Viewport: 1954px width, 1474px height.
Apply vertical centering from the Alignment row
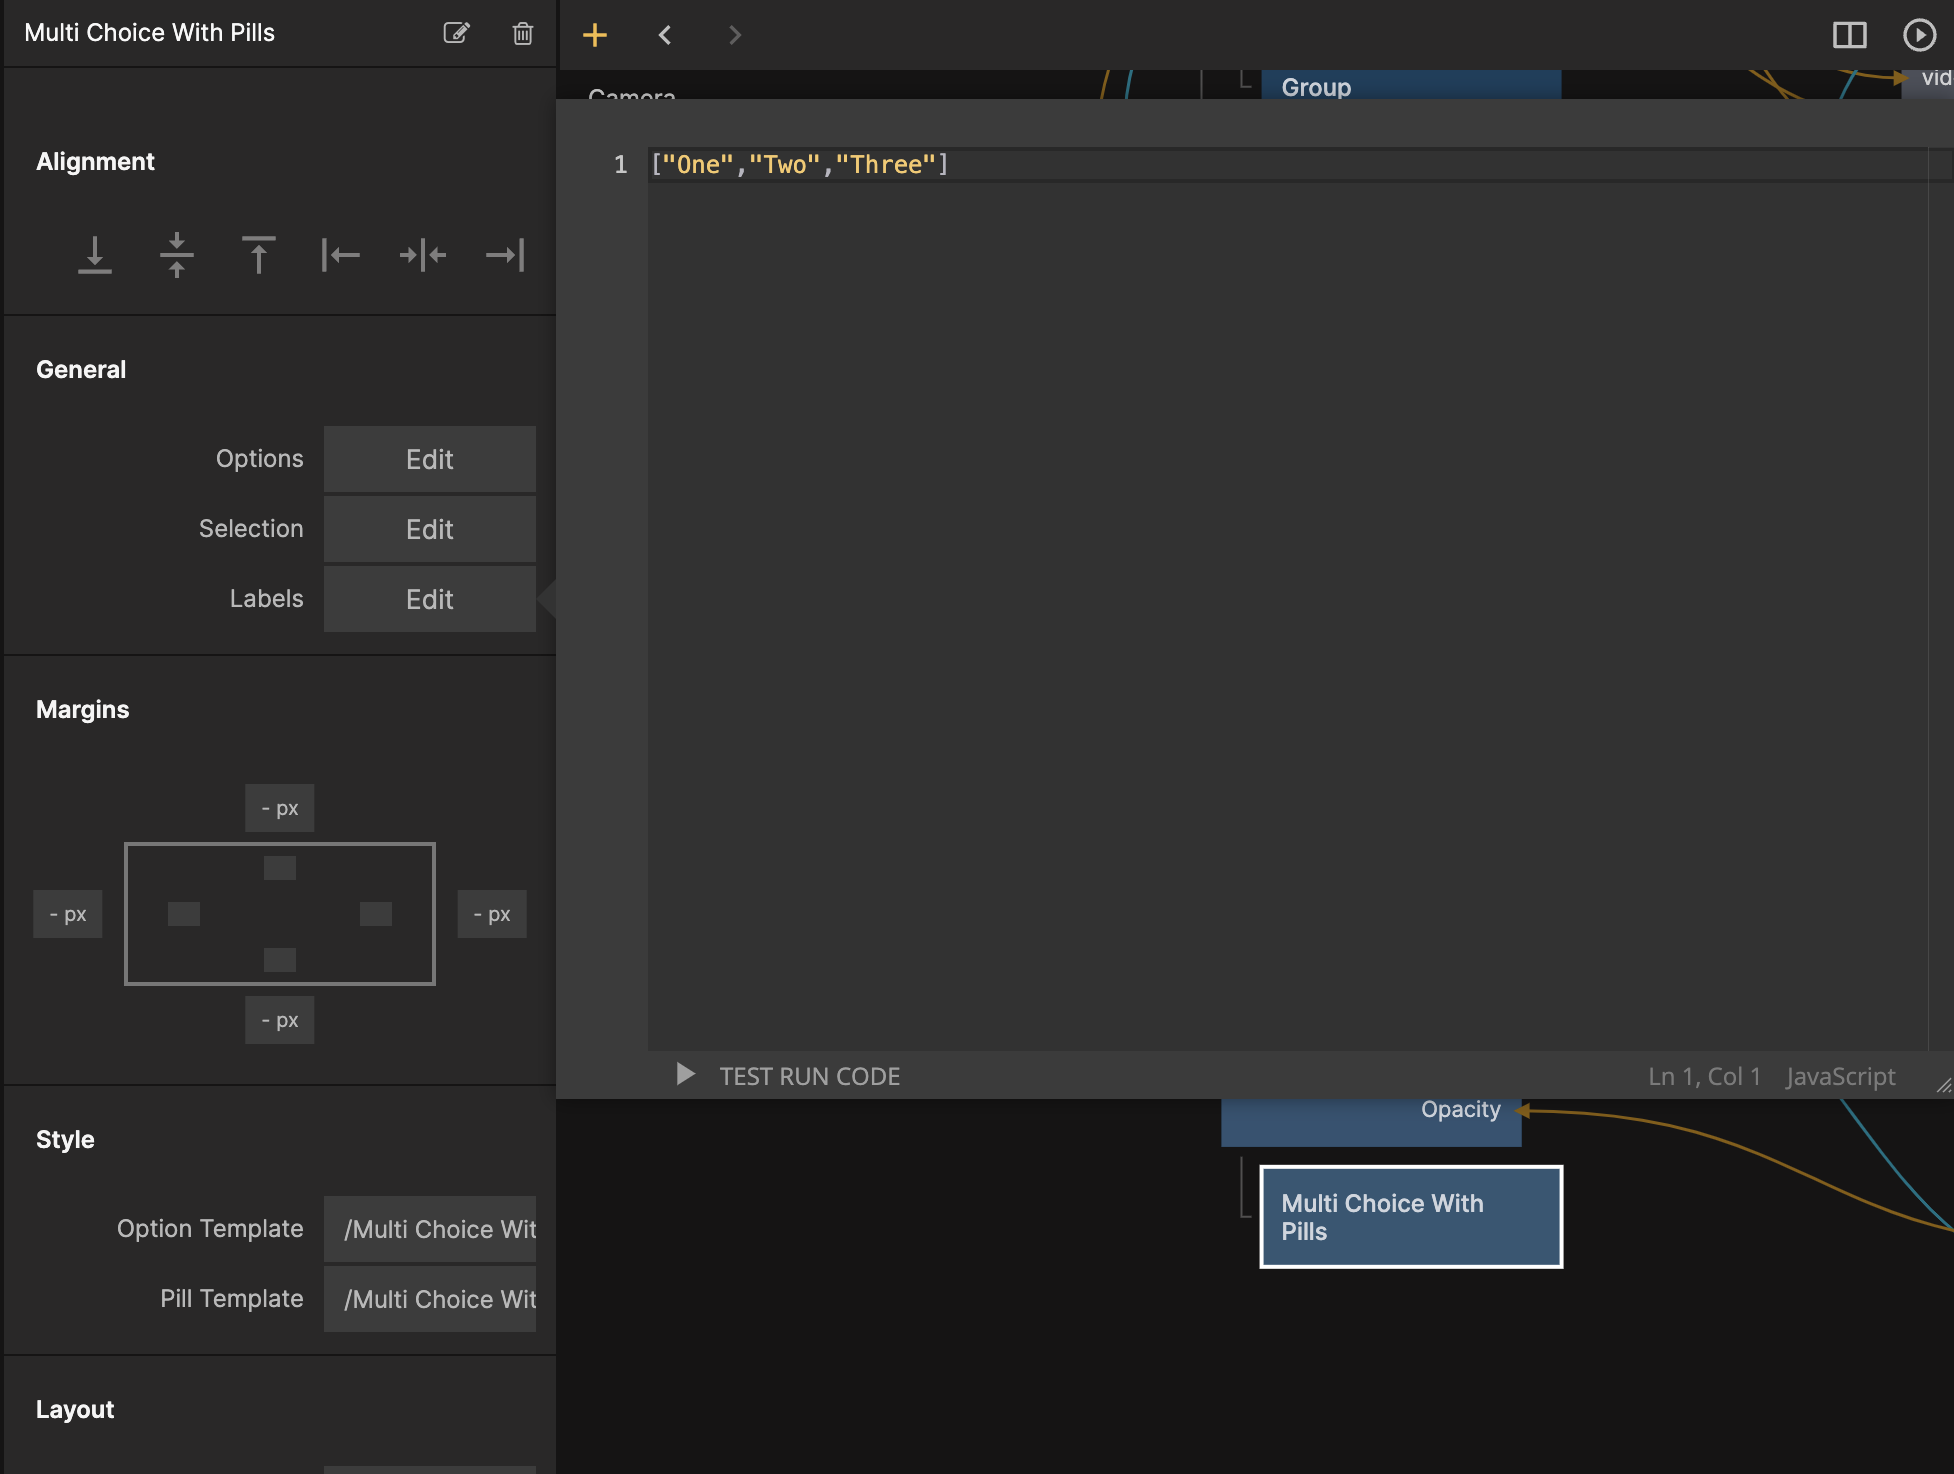pos(176,255)
